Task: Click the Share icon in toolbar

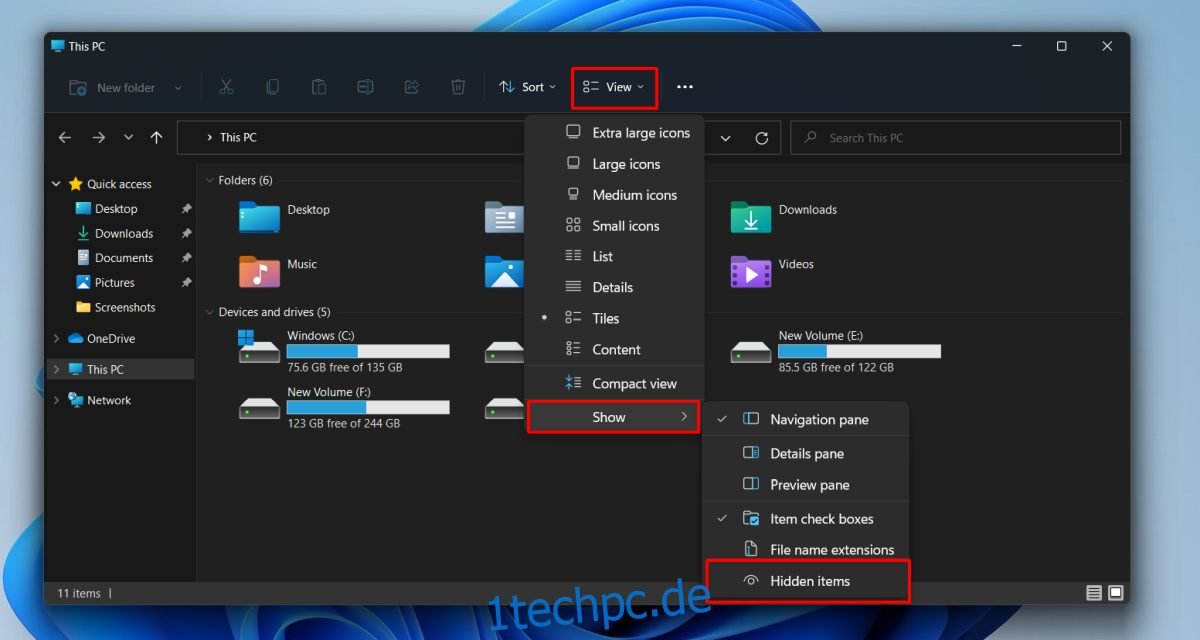Action: coord(411,87)
